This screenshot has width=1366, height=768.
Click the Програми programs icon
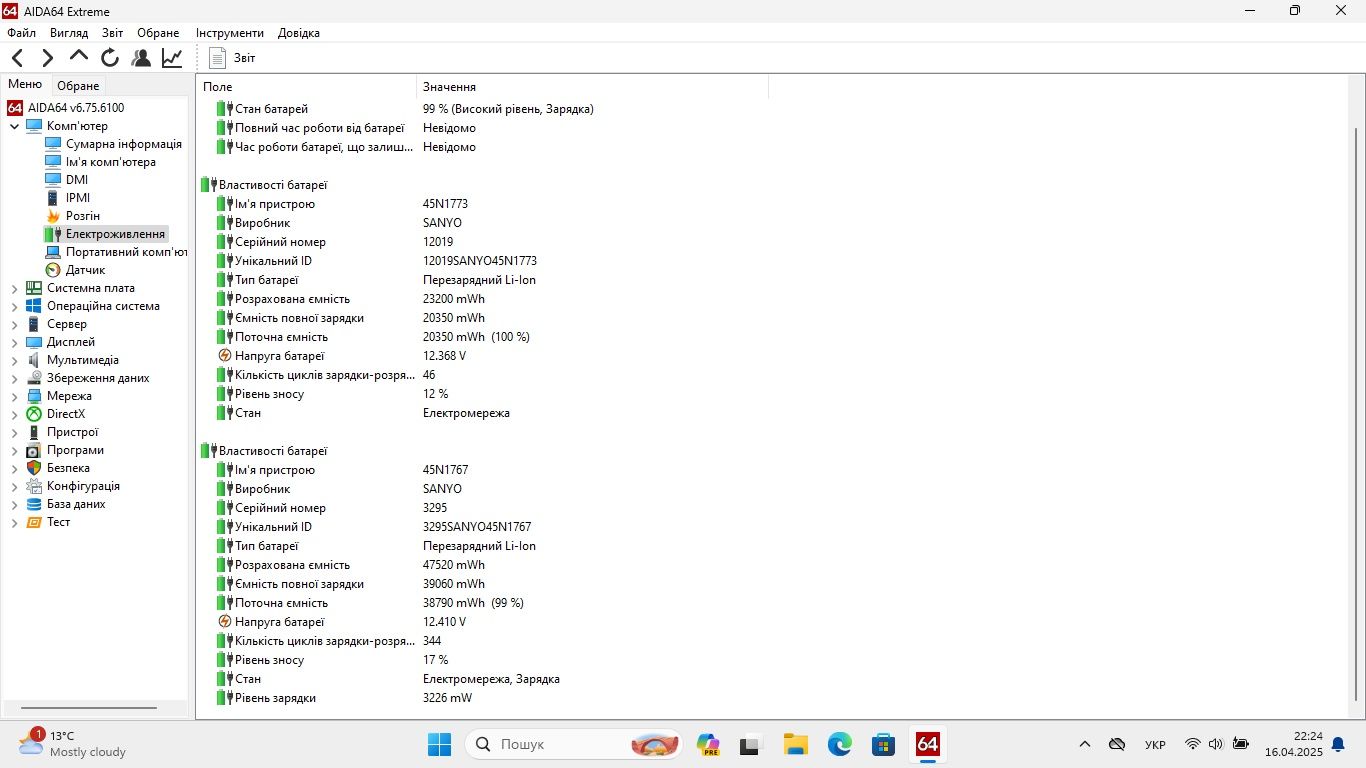tap(34, 450)
